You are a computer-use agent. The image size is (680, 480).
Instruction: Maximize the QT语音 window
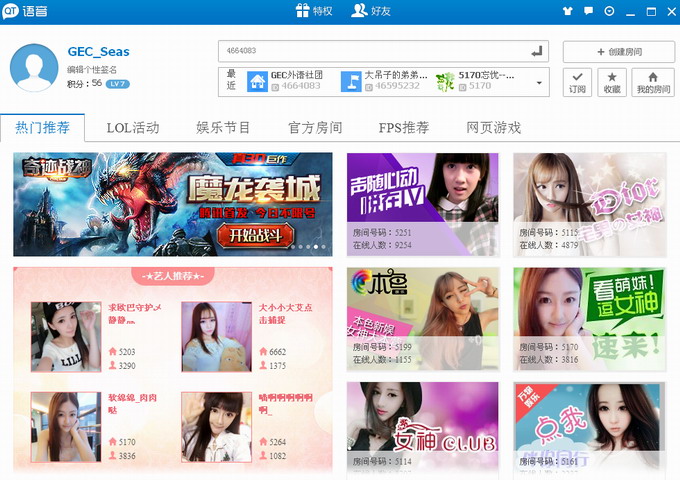pyautogui.click(x=651, y=12)
